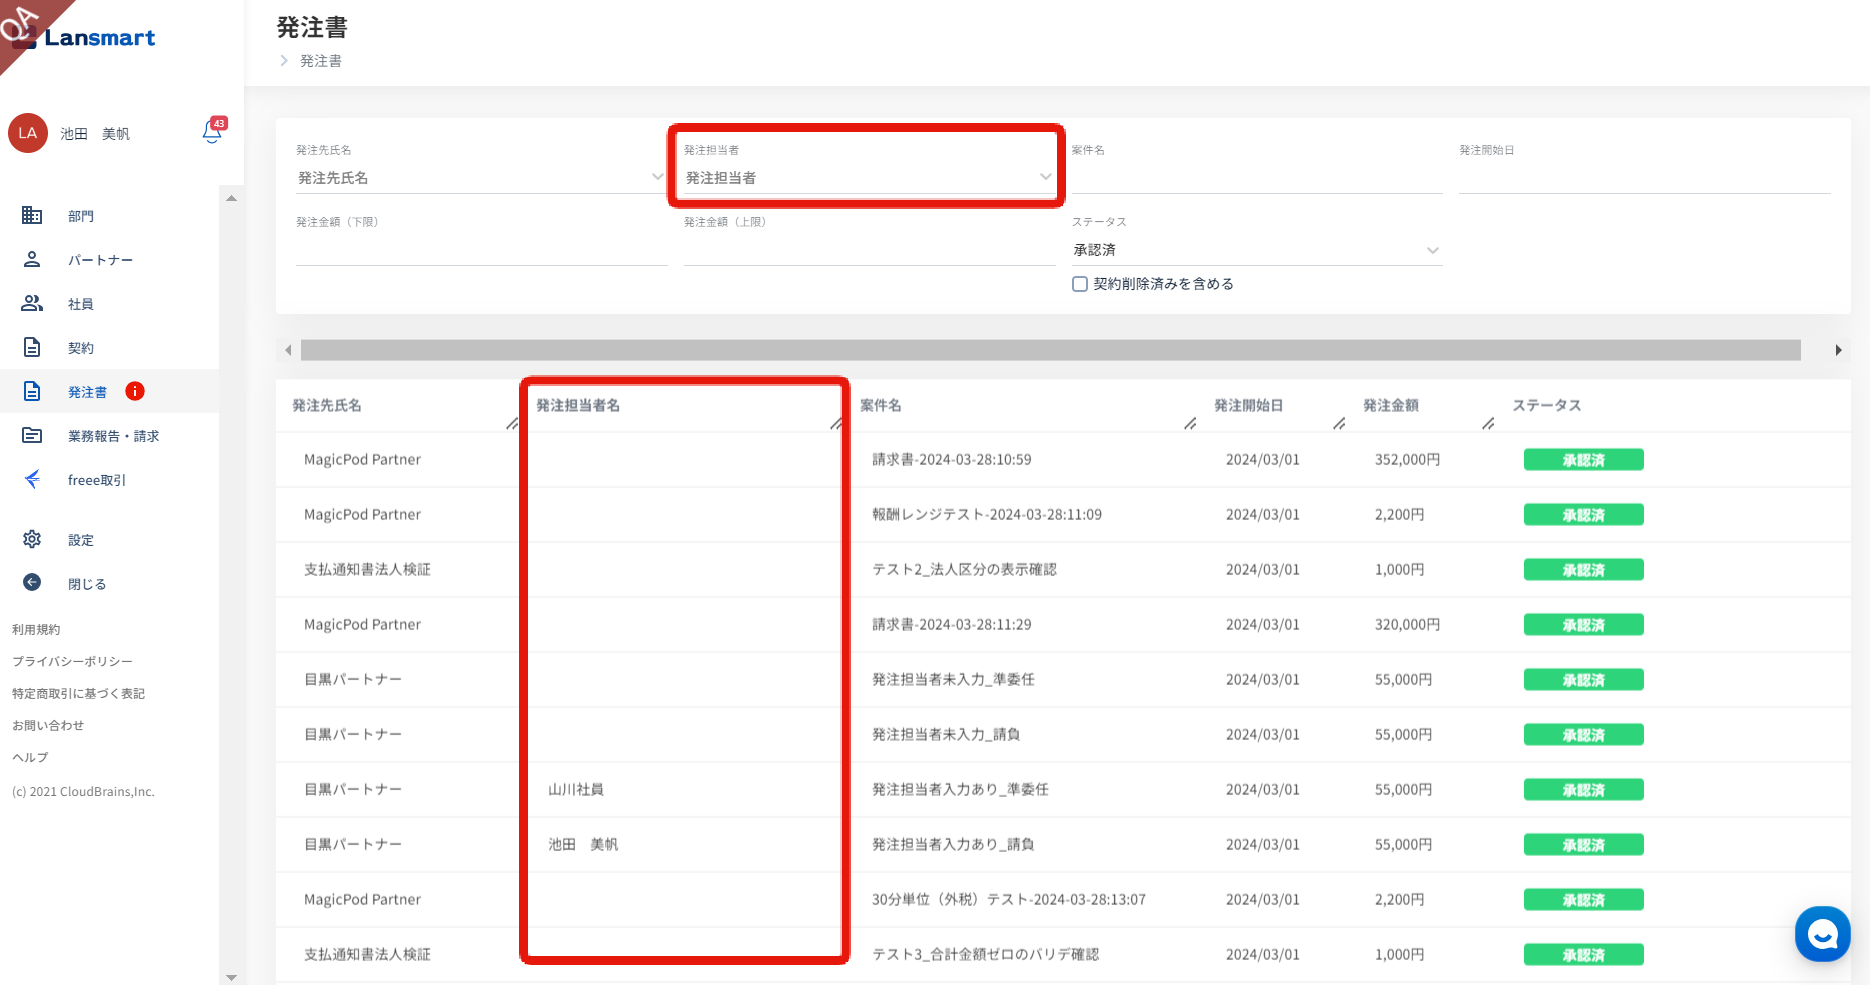
Task: Select the row 報酬レンジテスト-2024-03-28:11:09
Action: point(1063,515)
